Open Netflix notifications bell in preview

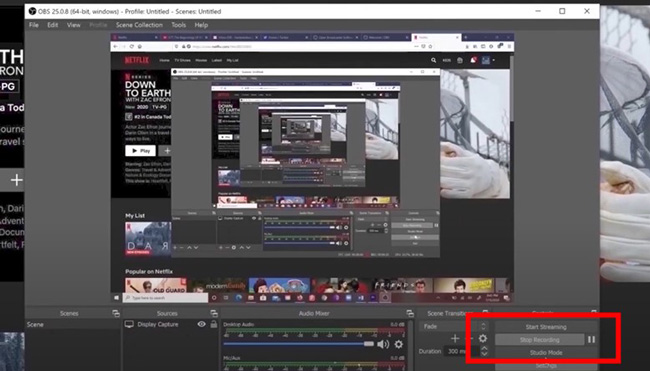pyautogui.click(x=473, y=60)
